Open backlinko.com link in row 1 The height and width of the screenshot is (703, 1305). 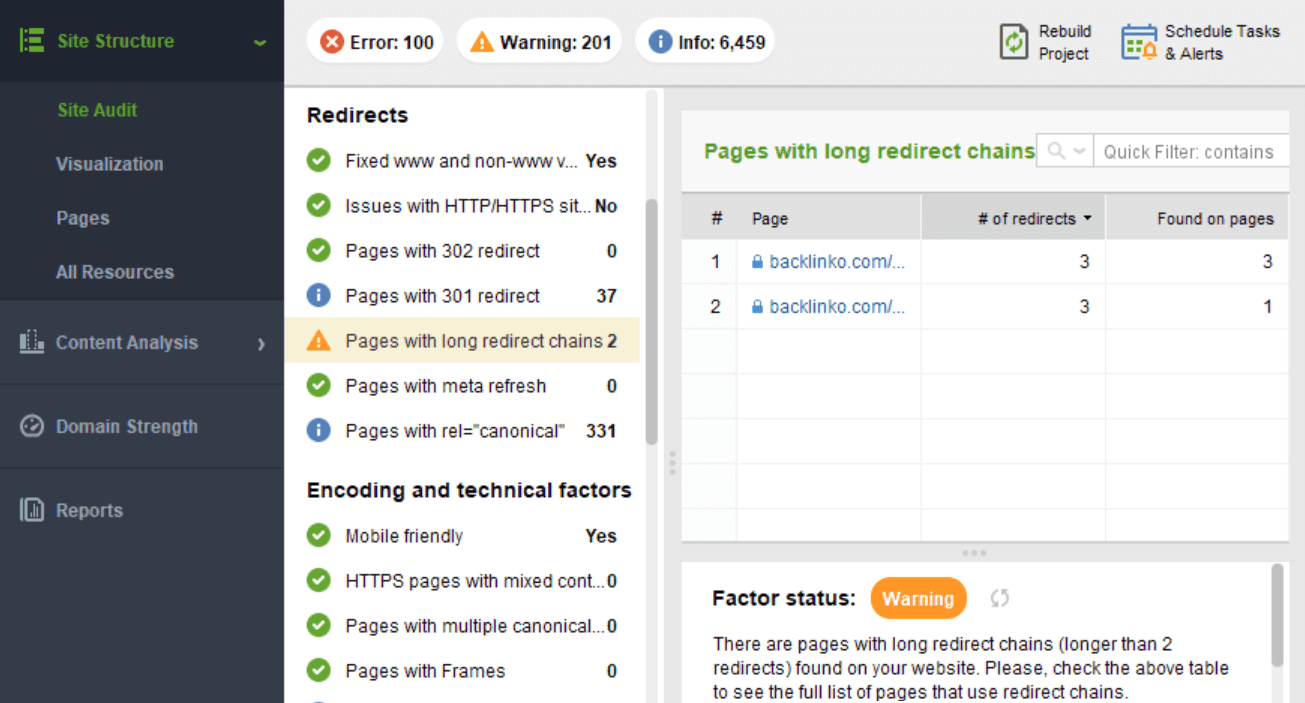tap(836, 262)
